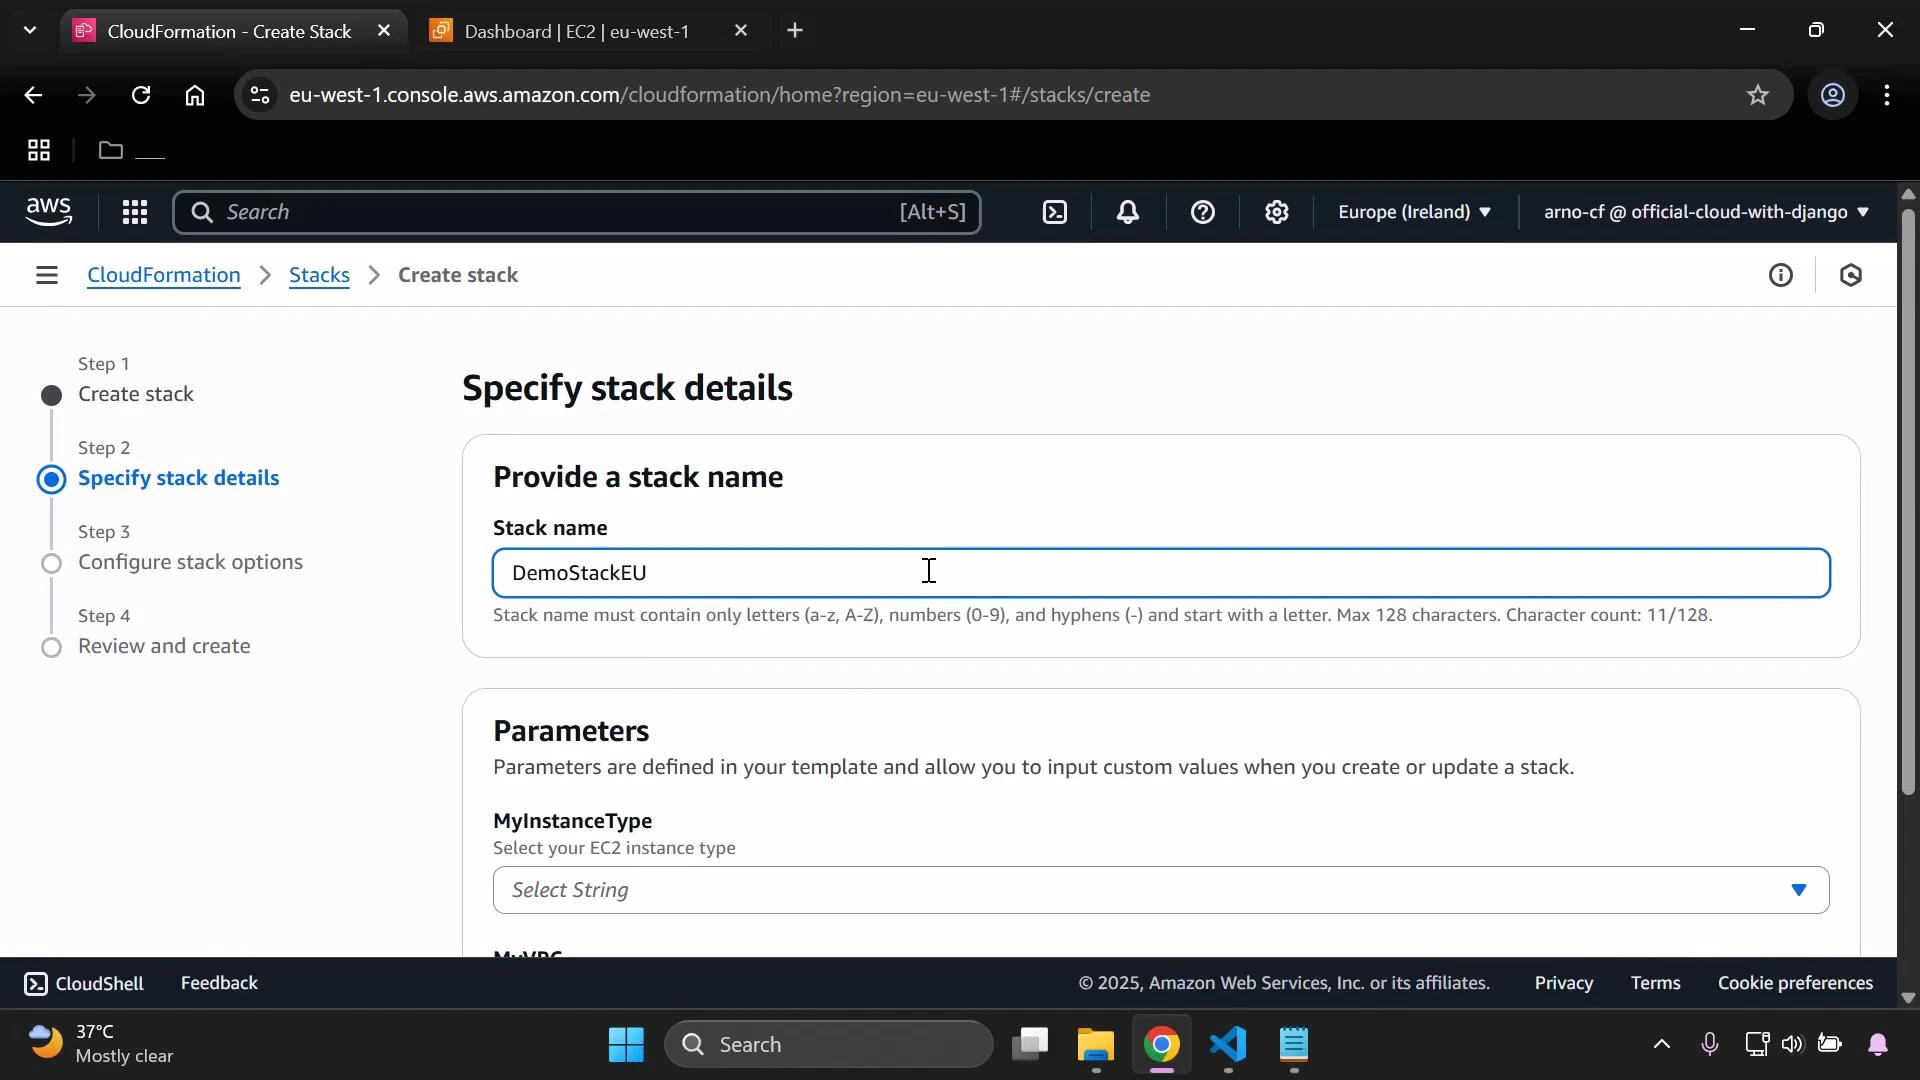Open the Europe (Ireland) region dropdown
This screenshot has width=1920, height=1080.
[1413, 212]
